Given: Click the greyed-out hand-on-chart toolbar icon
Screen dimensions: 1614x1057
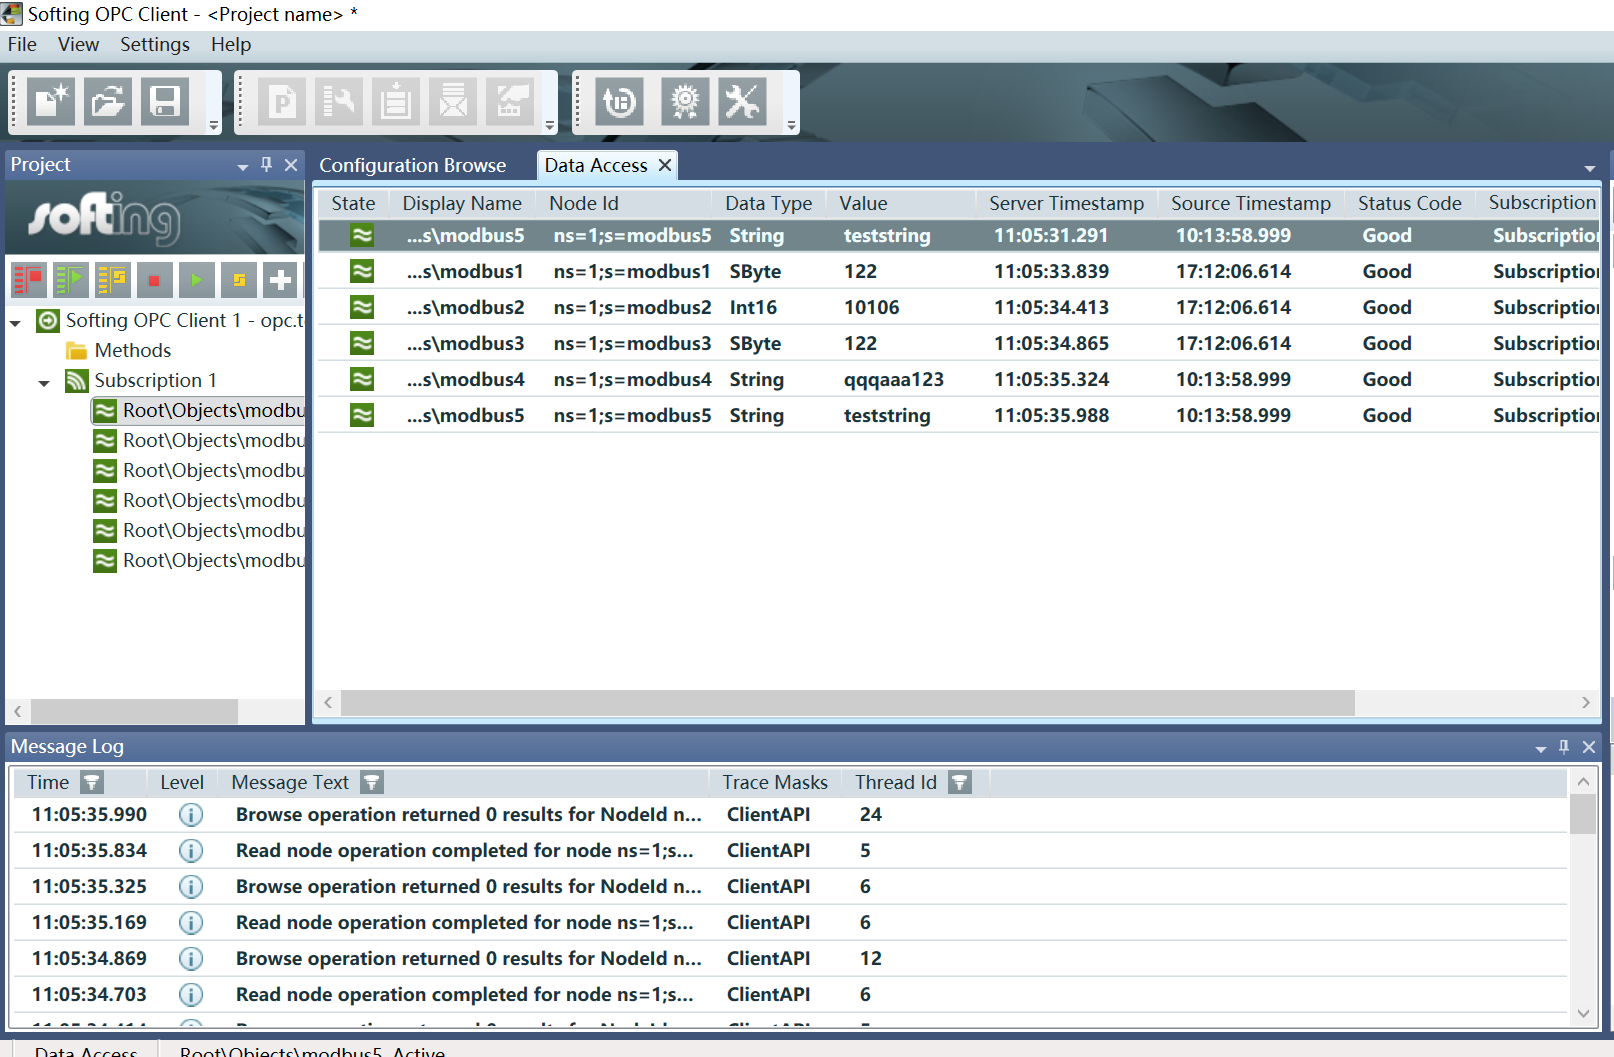Looking at the screenshot, I should pos(511,102).
